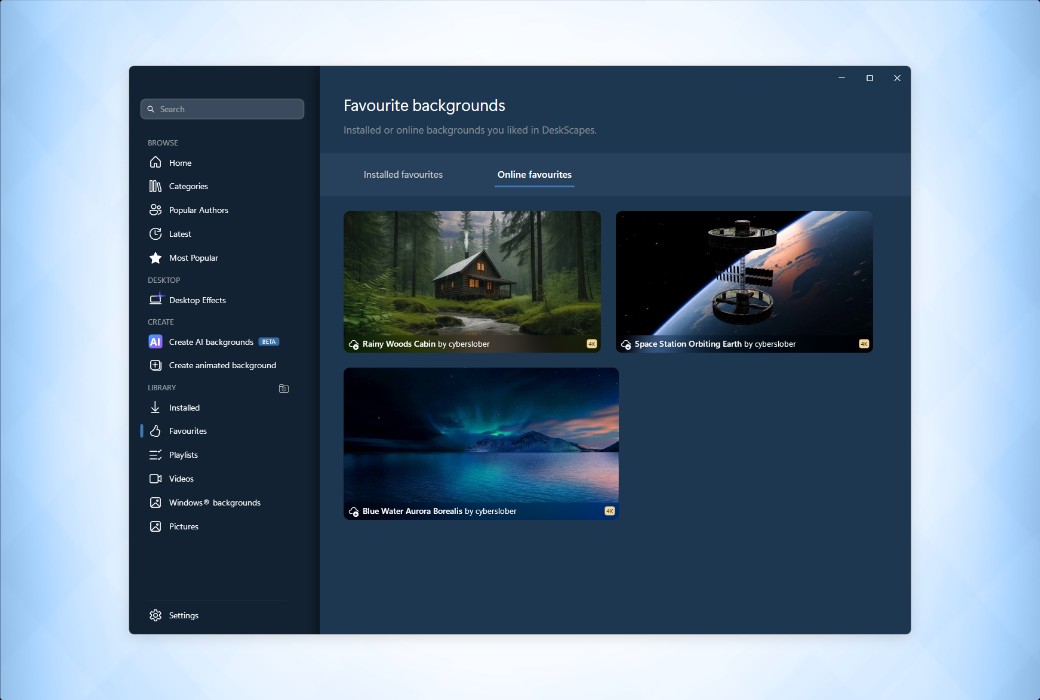Open the Blue Water Aurora Borealis thumbnail
Screen dimensions: 1040x700
point(481,443)
